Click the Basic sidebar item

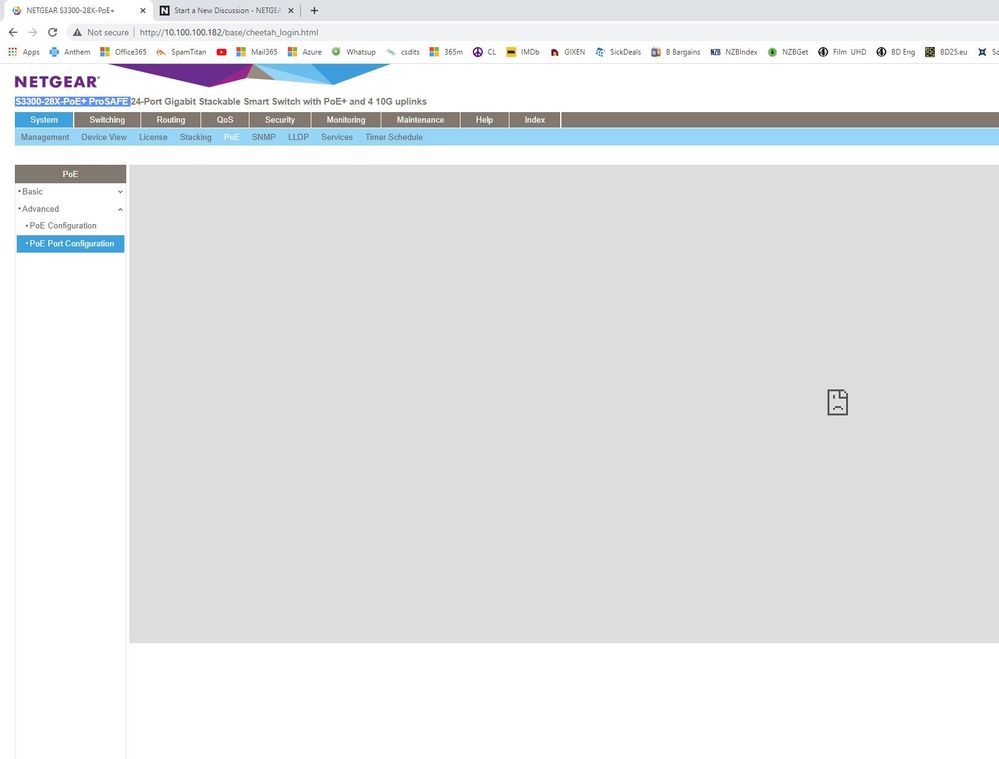[x=32, y=192]
